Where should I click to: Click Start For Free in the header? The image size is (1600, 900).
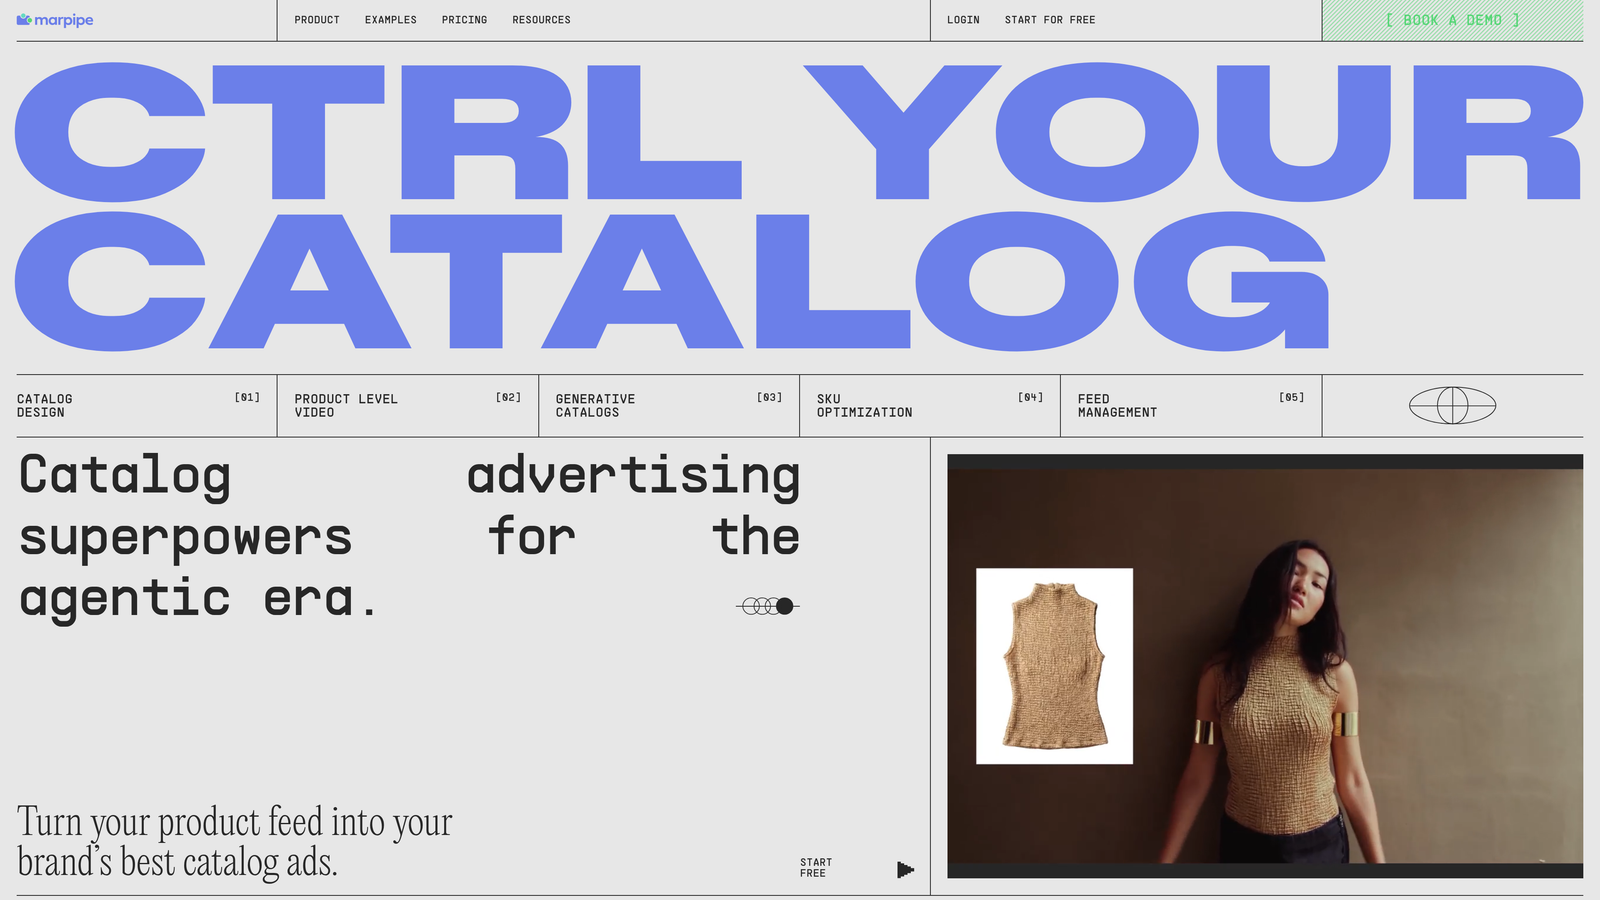click(x=1050, y=19)
